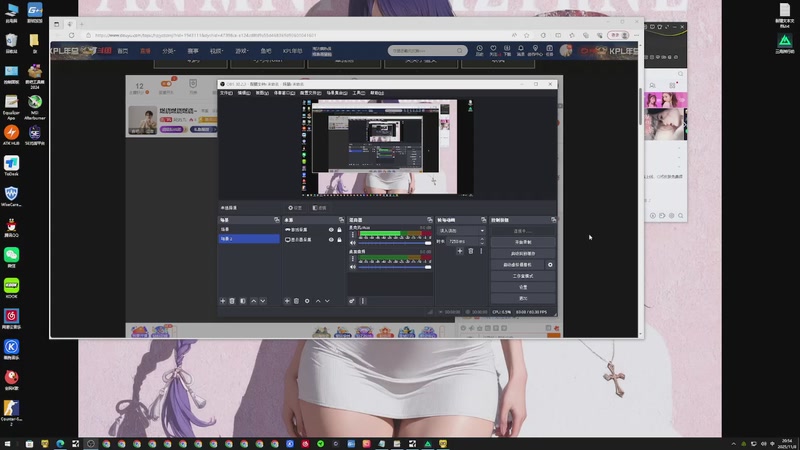The height and width of the screenshot is (450, 800).
Task: Click 开始录制 (Start Recording) button
Action: click(523, 242)
